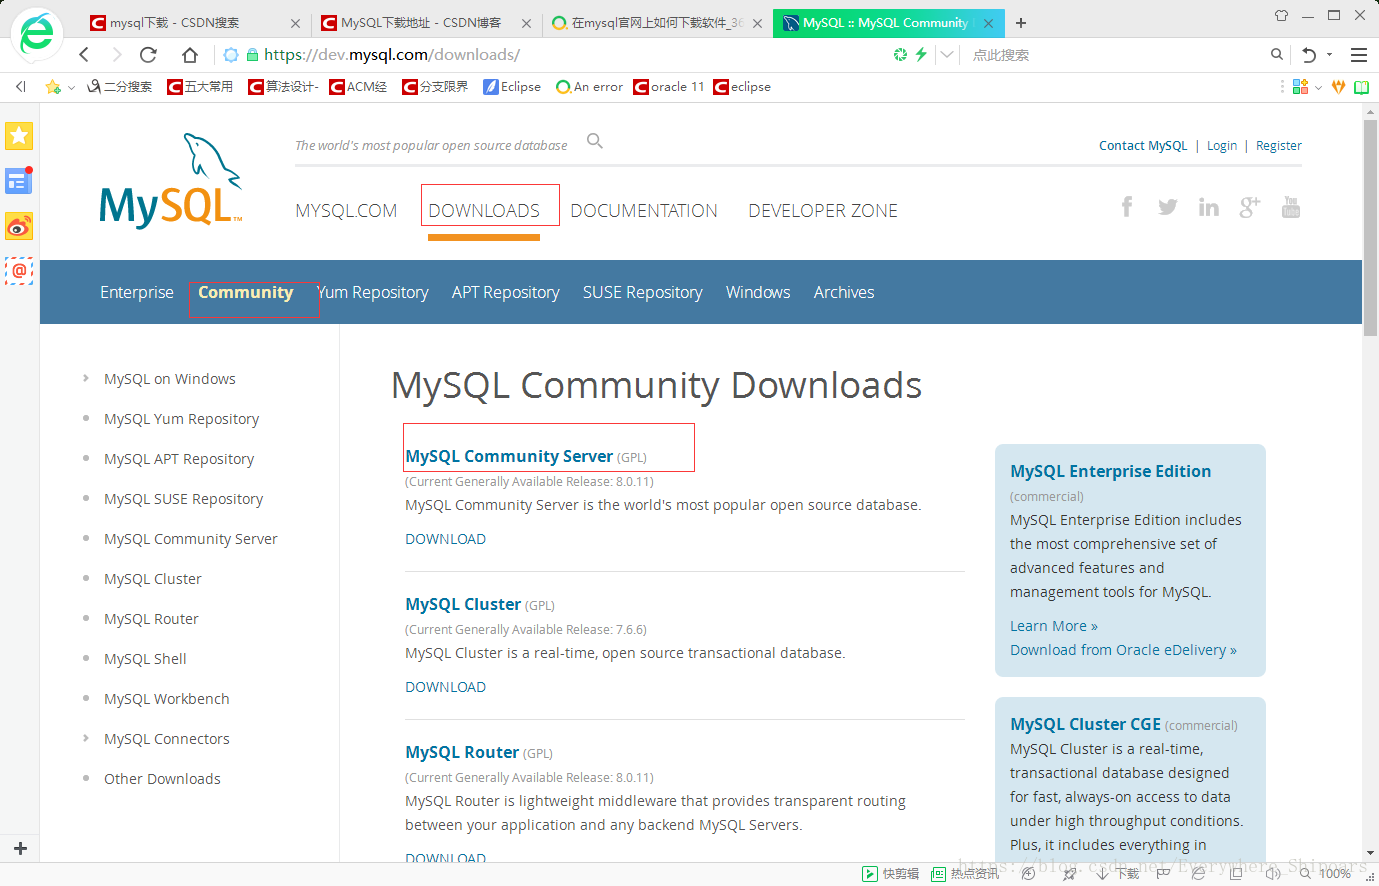The image size is (1379, 886).
Task: Click the Register link
Action: point(1279,146)
